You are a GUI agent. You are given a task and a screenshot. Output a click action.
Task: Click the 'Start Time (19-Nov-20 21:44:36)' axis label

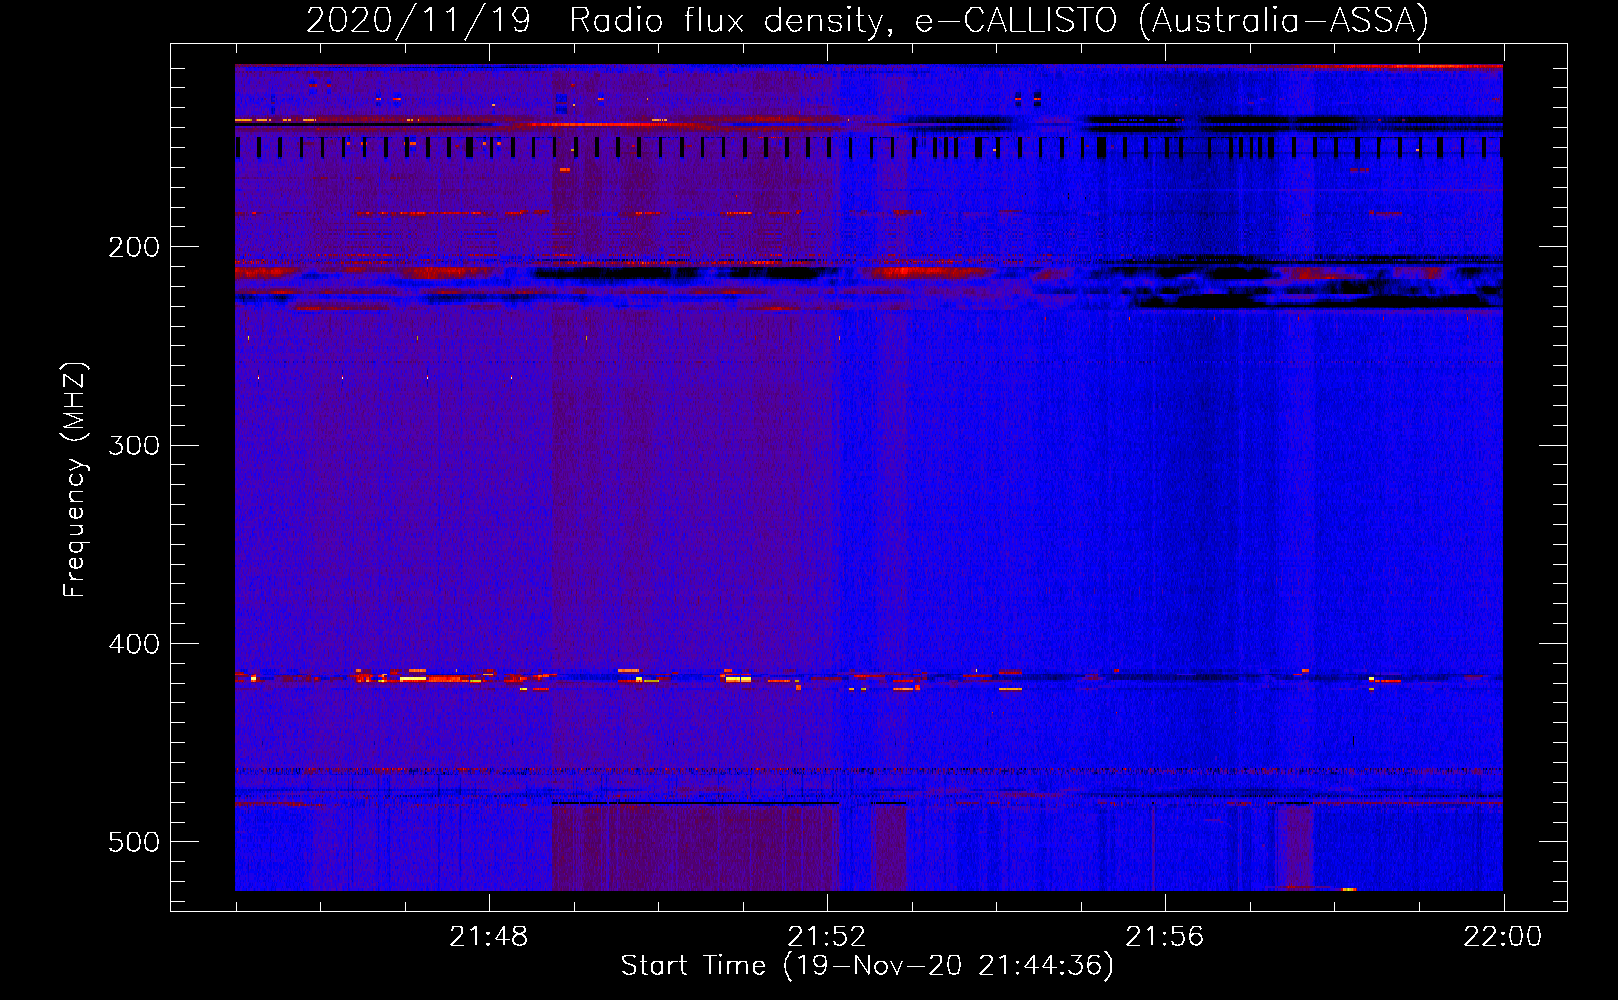pos(867,966)
